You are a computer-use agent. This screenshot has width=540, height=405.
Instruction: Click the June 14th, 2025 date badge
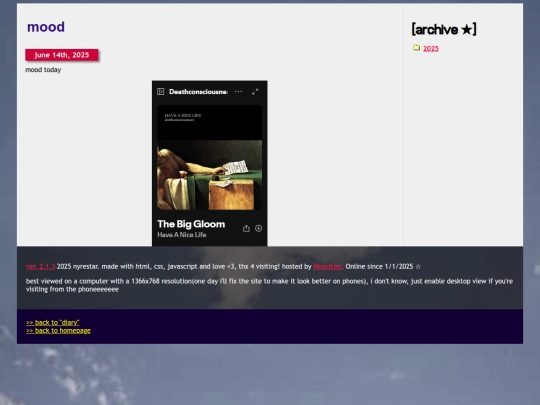tap(62, 55)
